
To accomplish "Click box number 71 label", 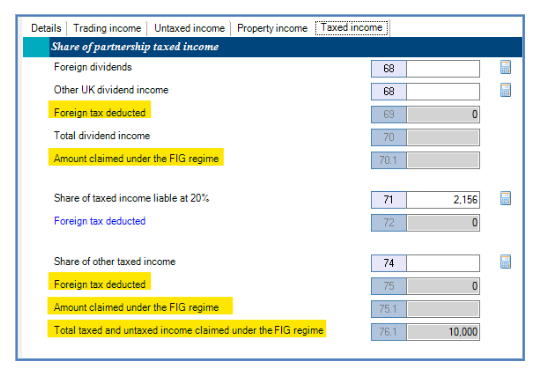I will point(389,200).
